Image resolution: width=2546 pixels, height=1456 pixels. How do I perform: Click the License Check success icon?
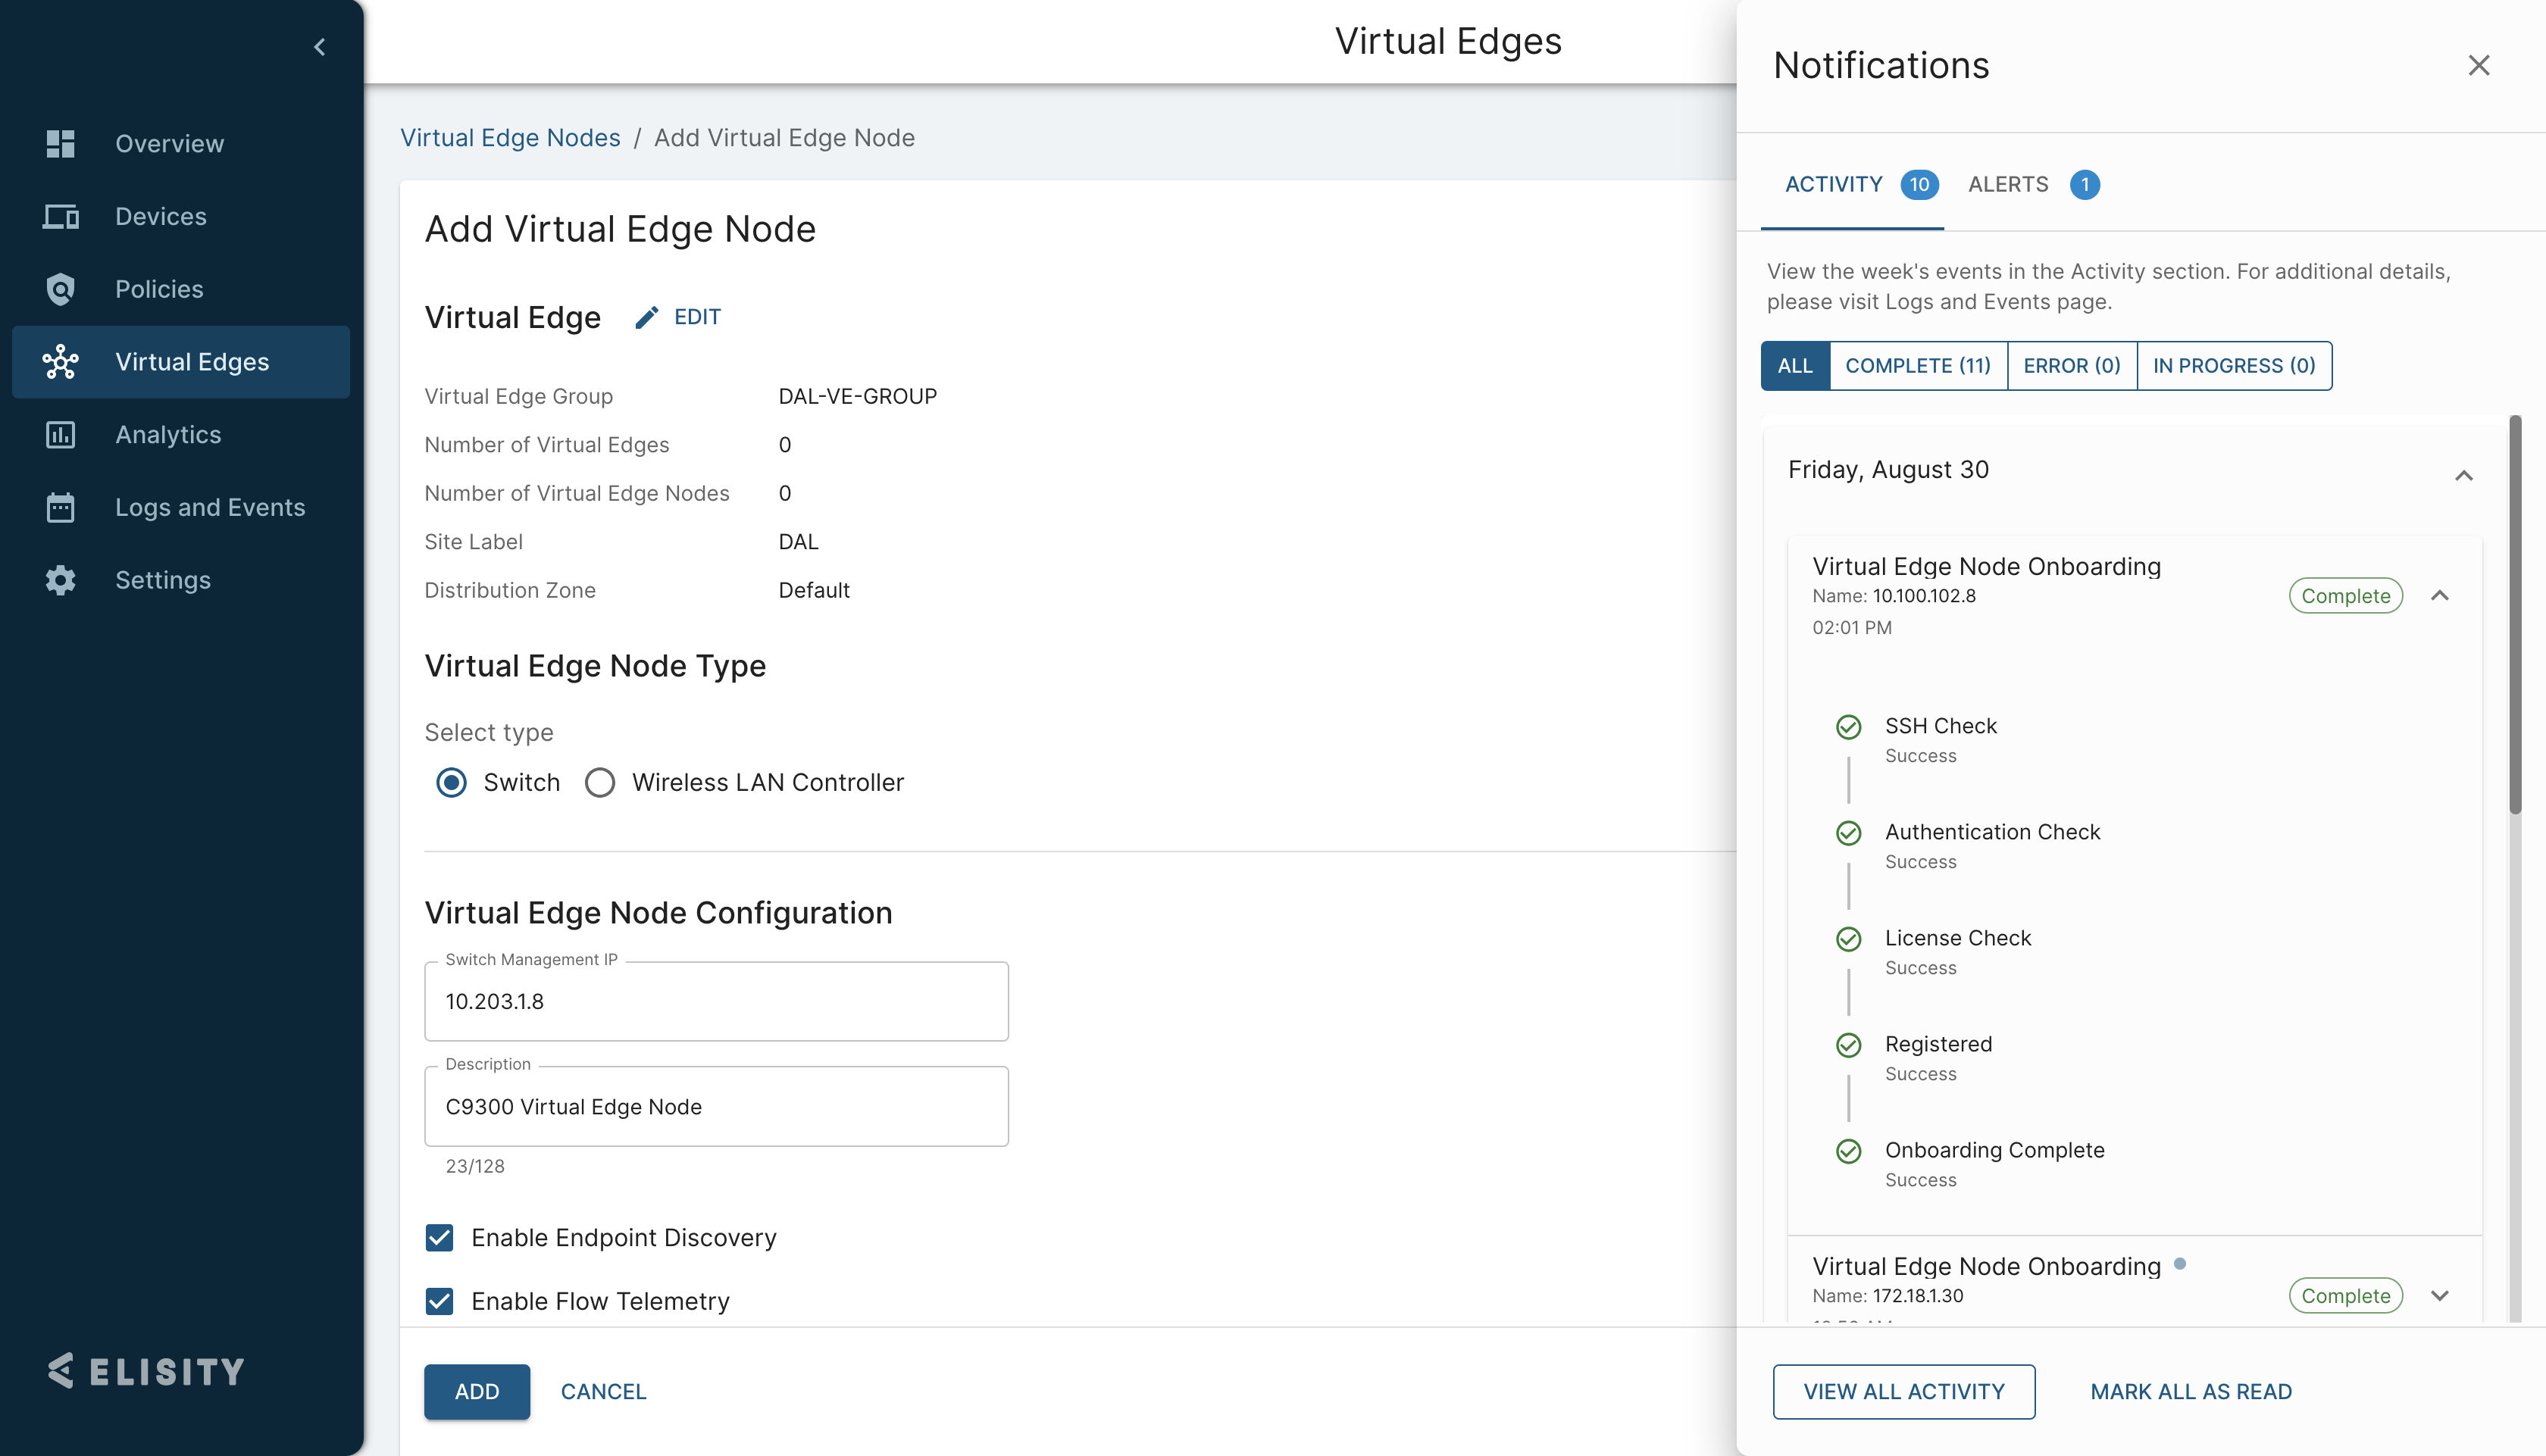tap(1848, 939)
